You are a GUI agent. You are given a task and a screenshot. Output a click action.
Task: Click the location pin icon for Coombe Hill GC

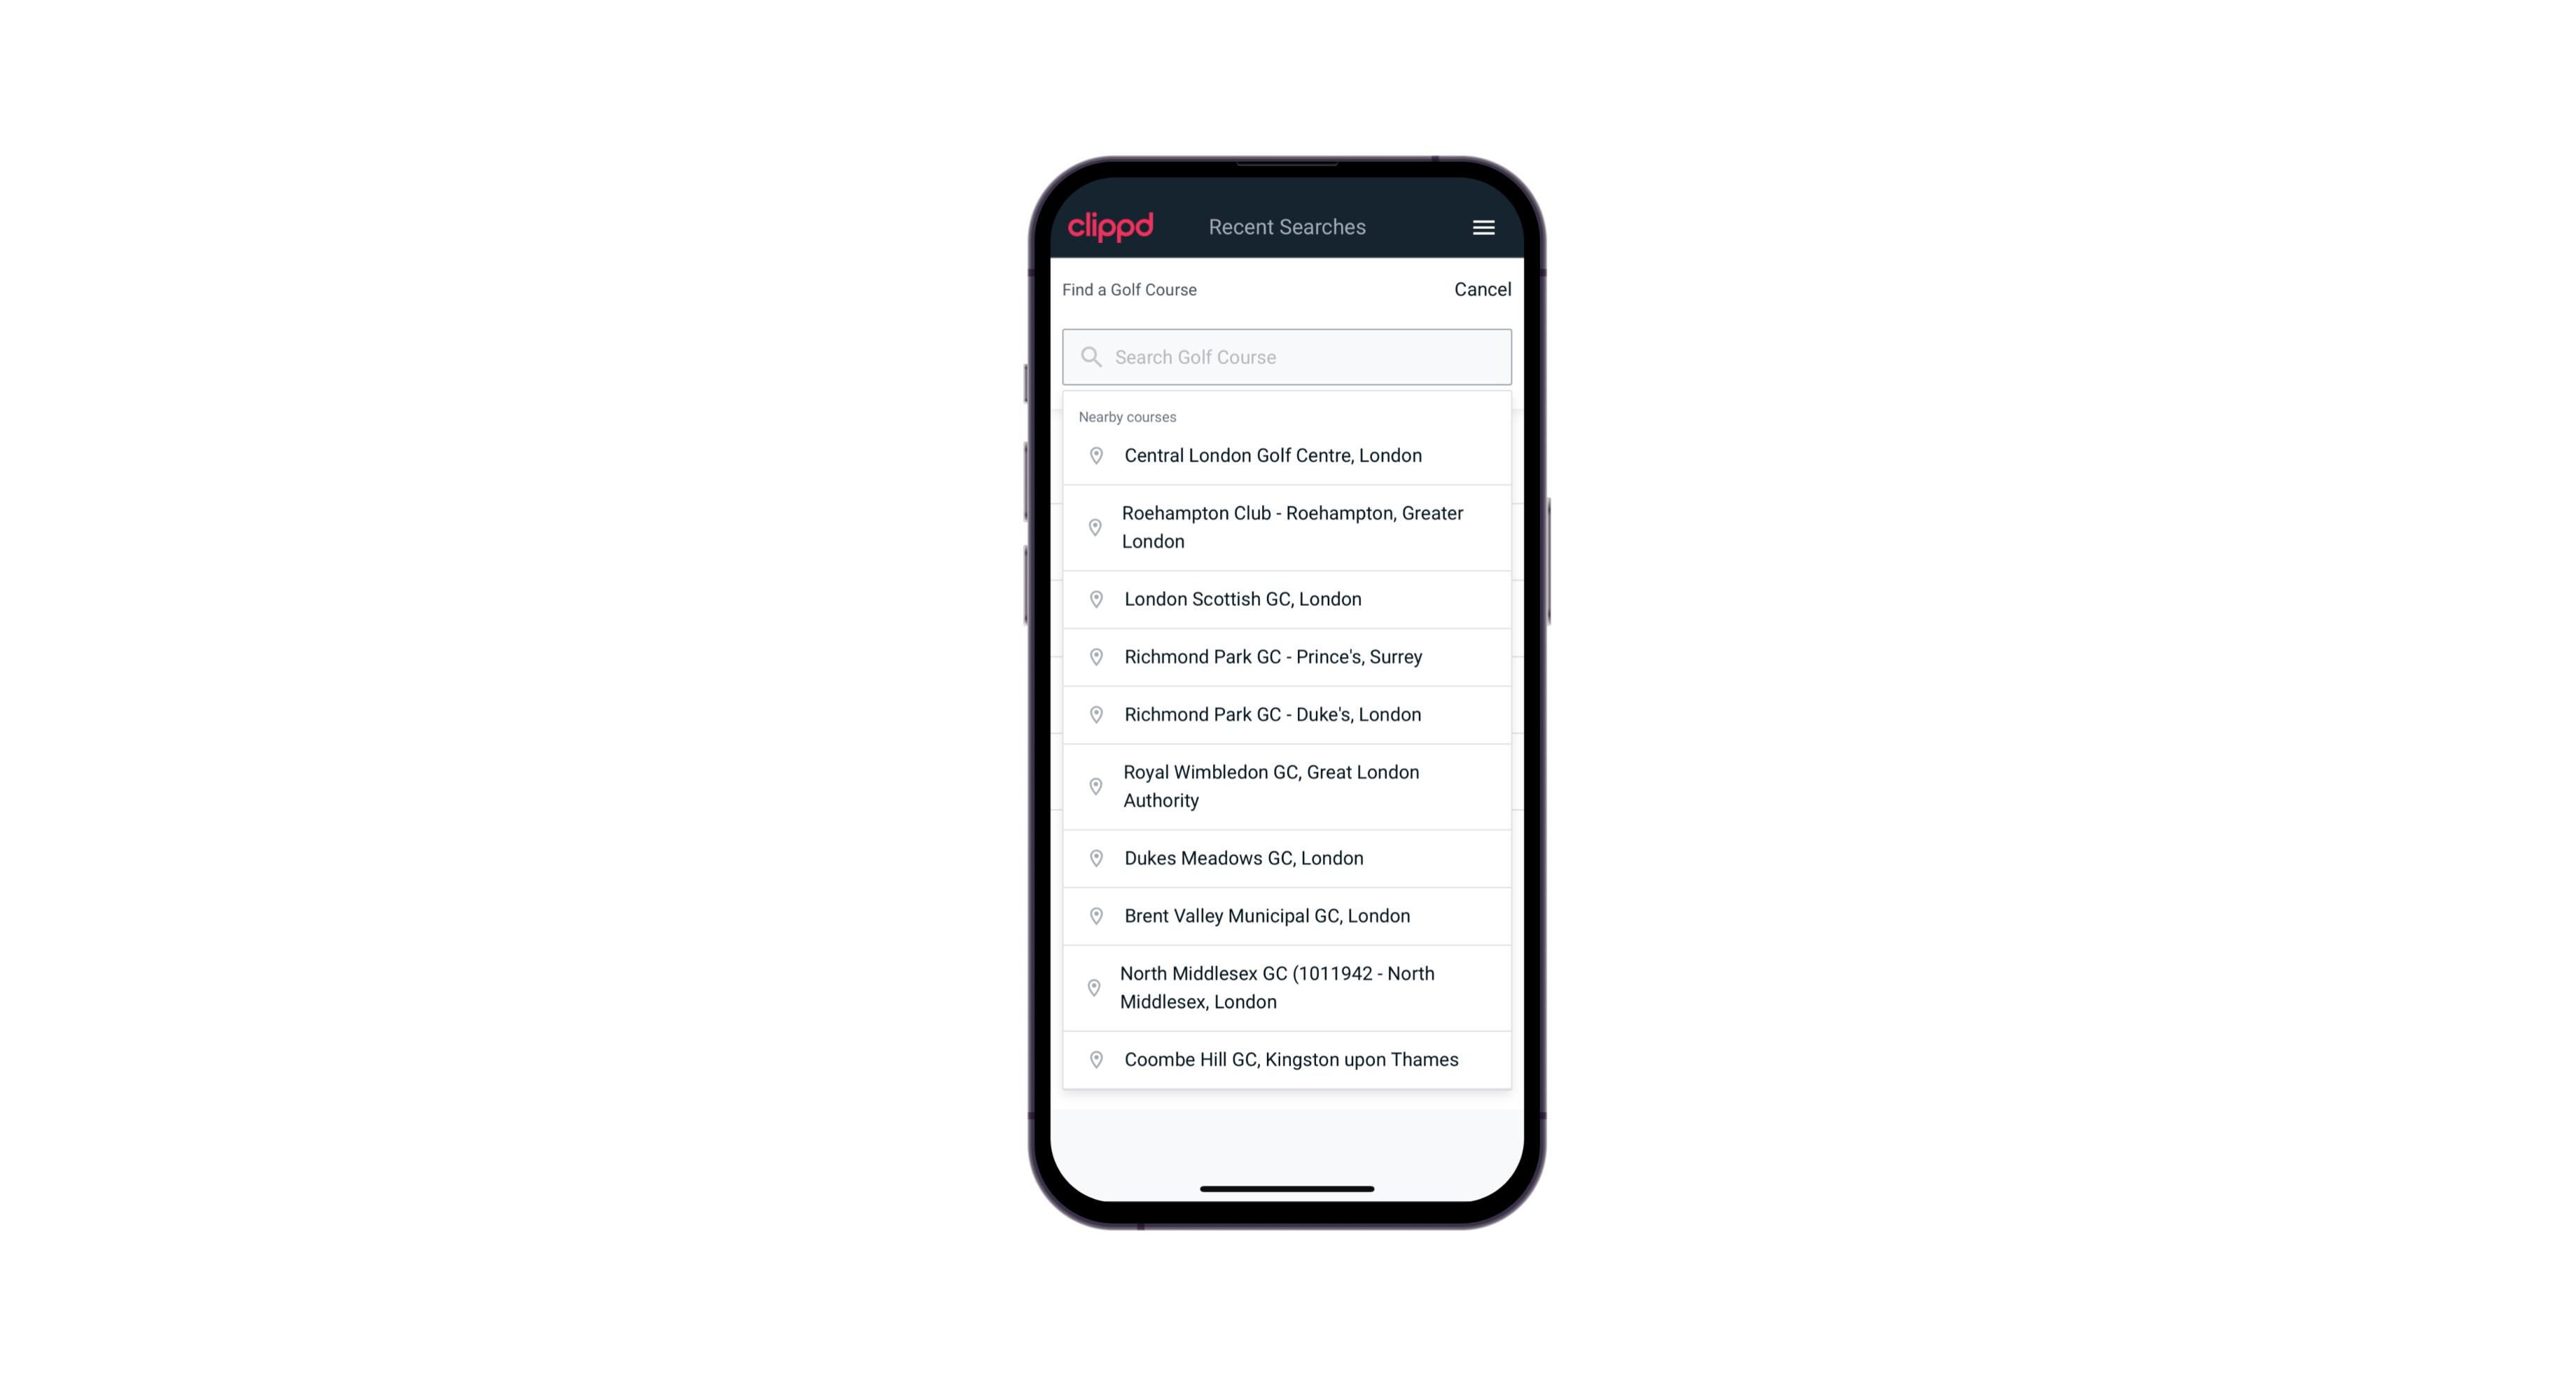(x=1093, y=1060)
